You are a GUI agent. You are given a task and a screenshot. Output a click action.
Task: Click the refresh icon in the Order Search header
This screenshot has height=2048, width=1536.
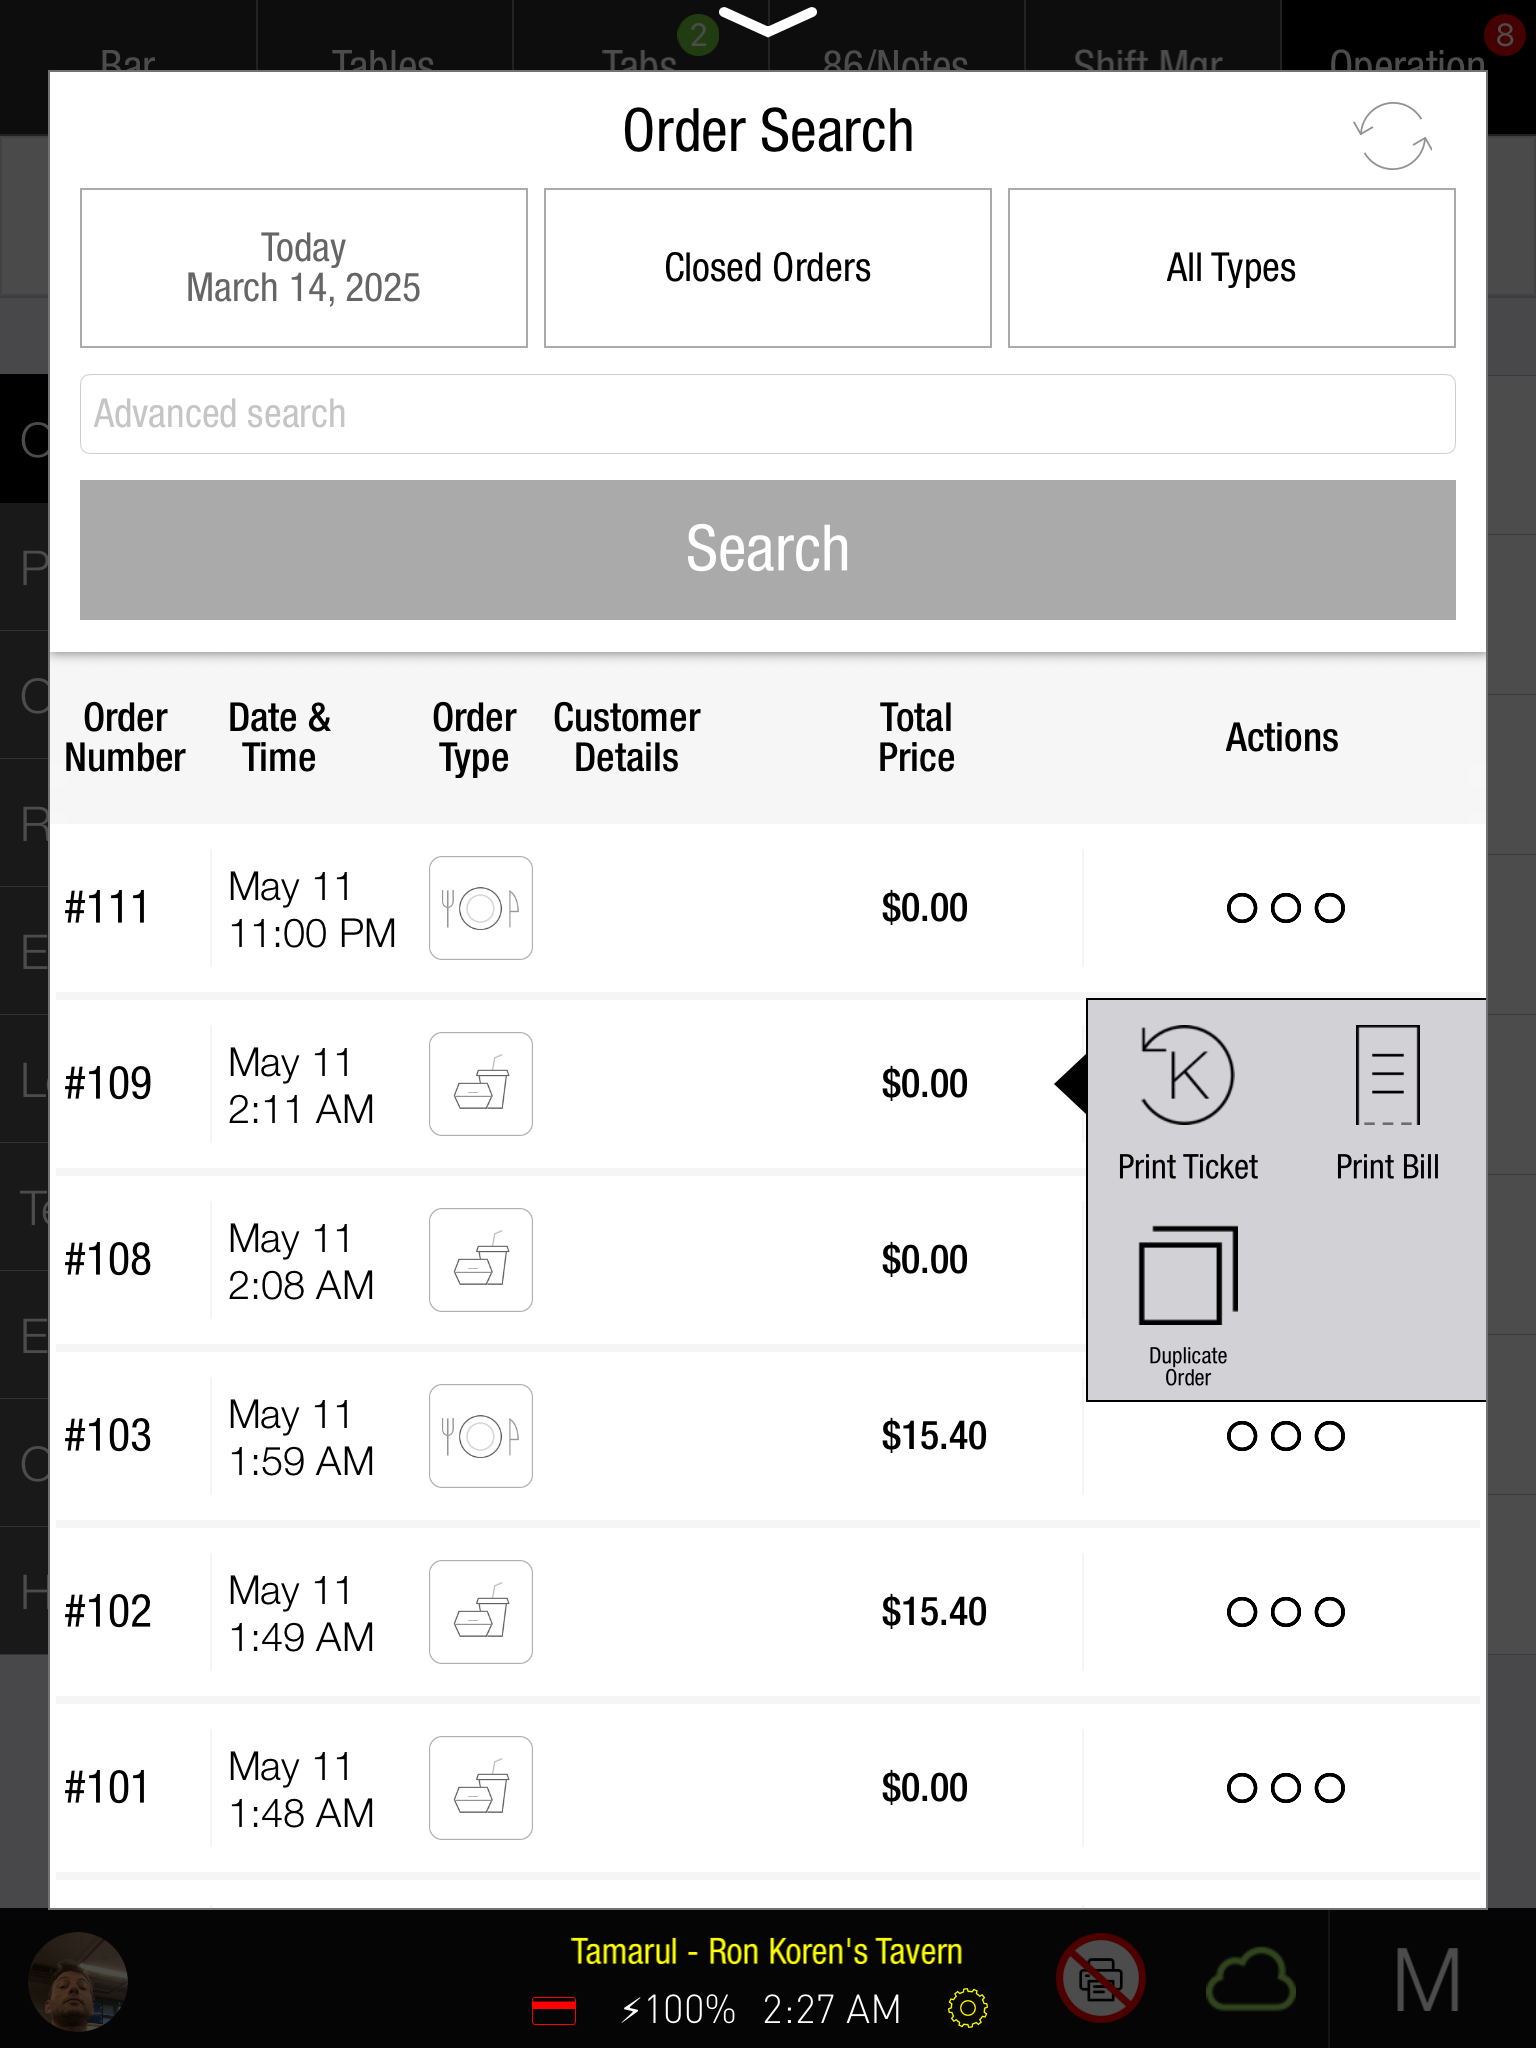[x=1392, y=136]
